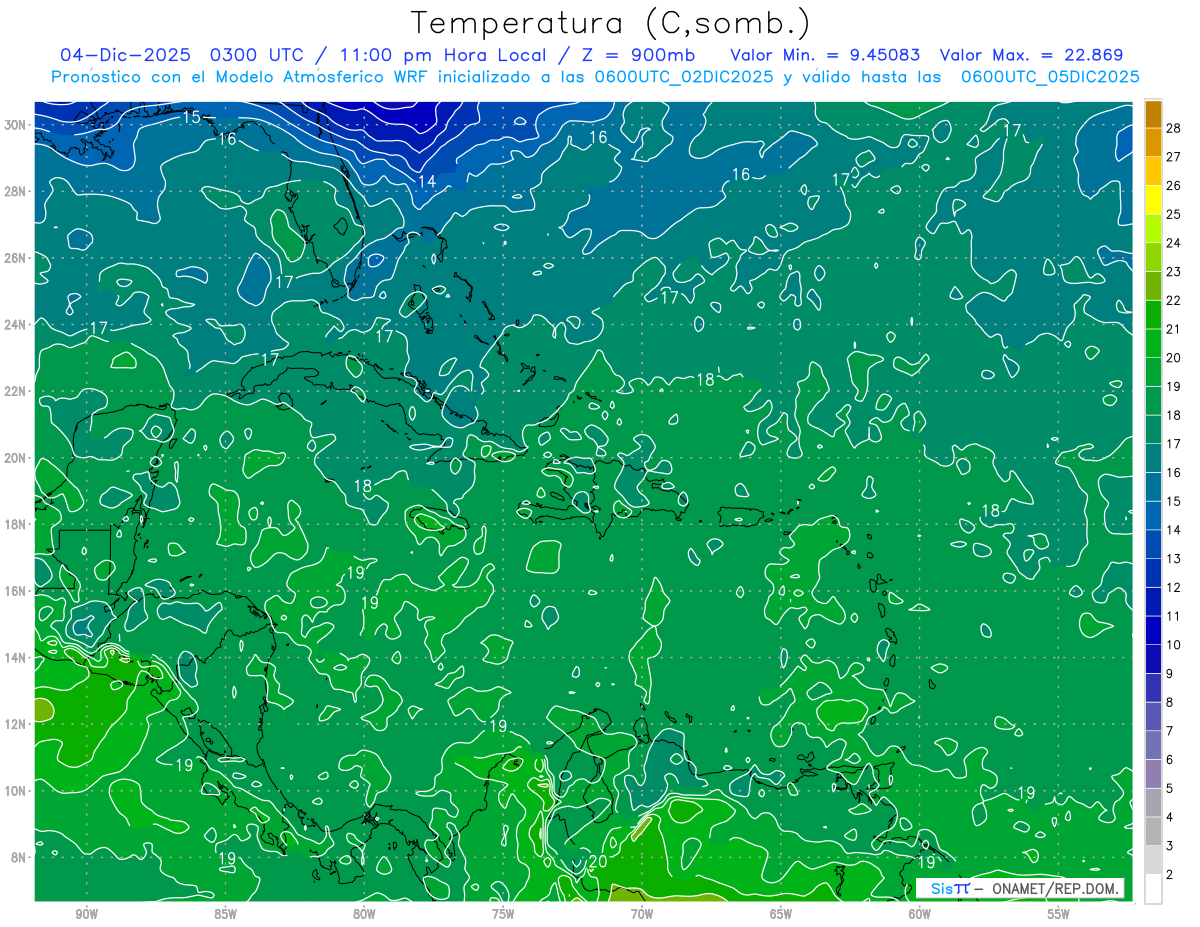This screenshot has width=1200, height=927.
Task: Click the "25" label on the color scale
Action: 1174,214
